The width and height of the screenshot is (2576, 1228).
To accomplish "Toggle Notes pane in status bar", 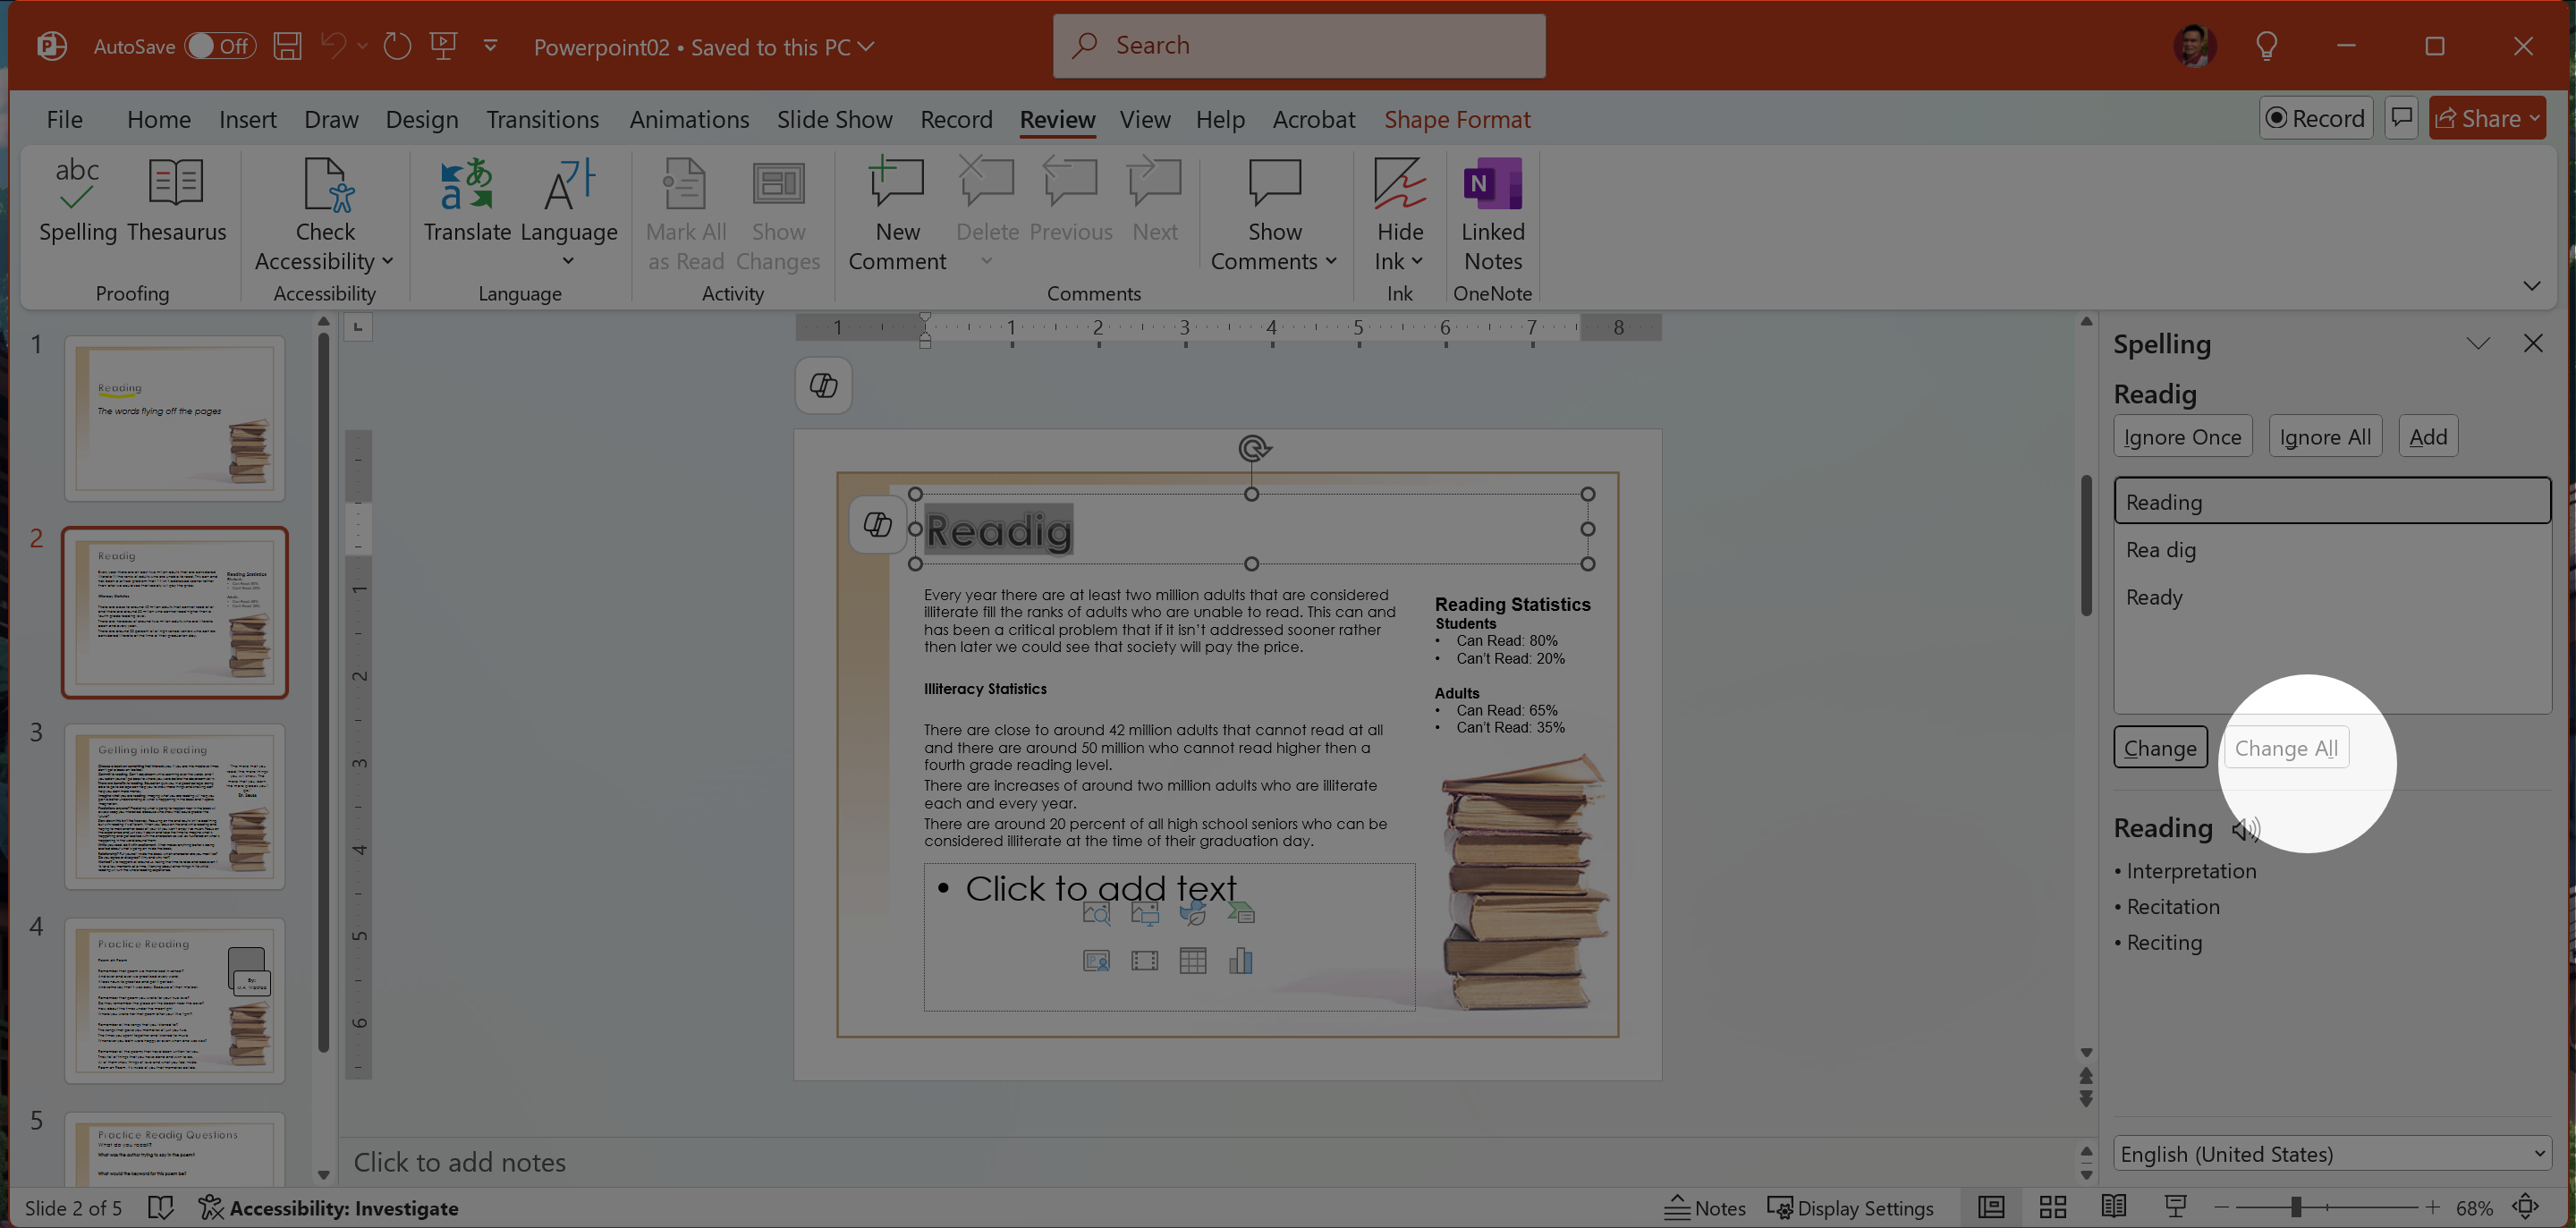I will click(1705, 1207).
